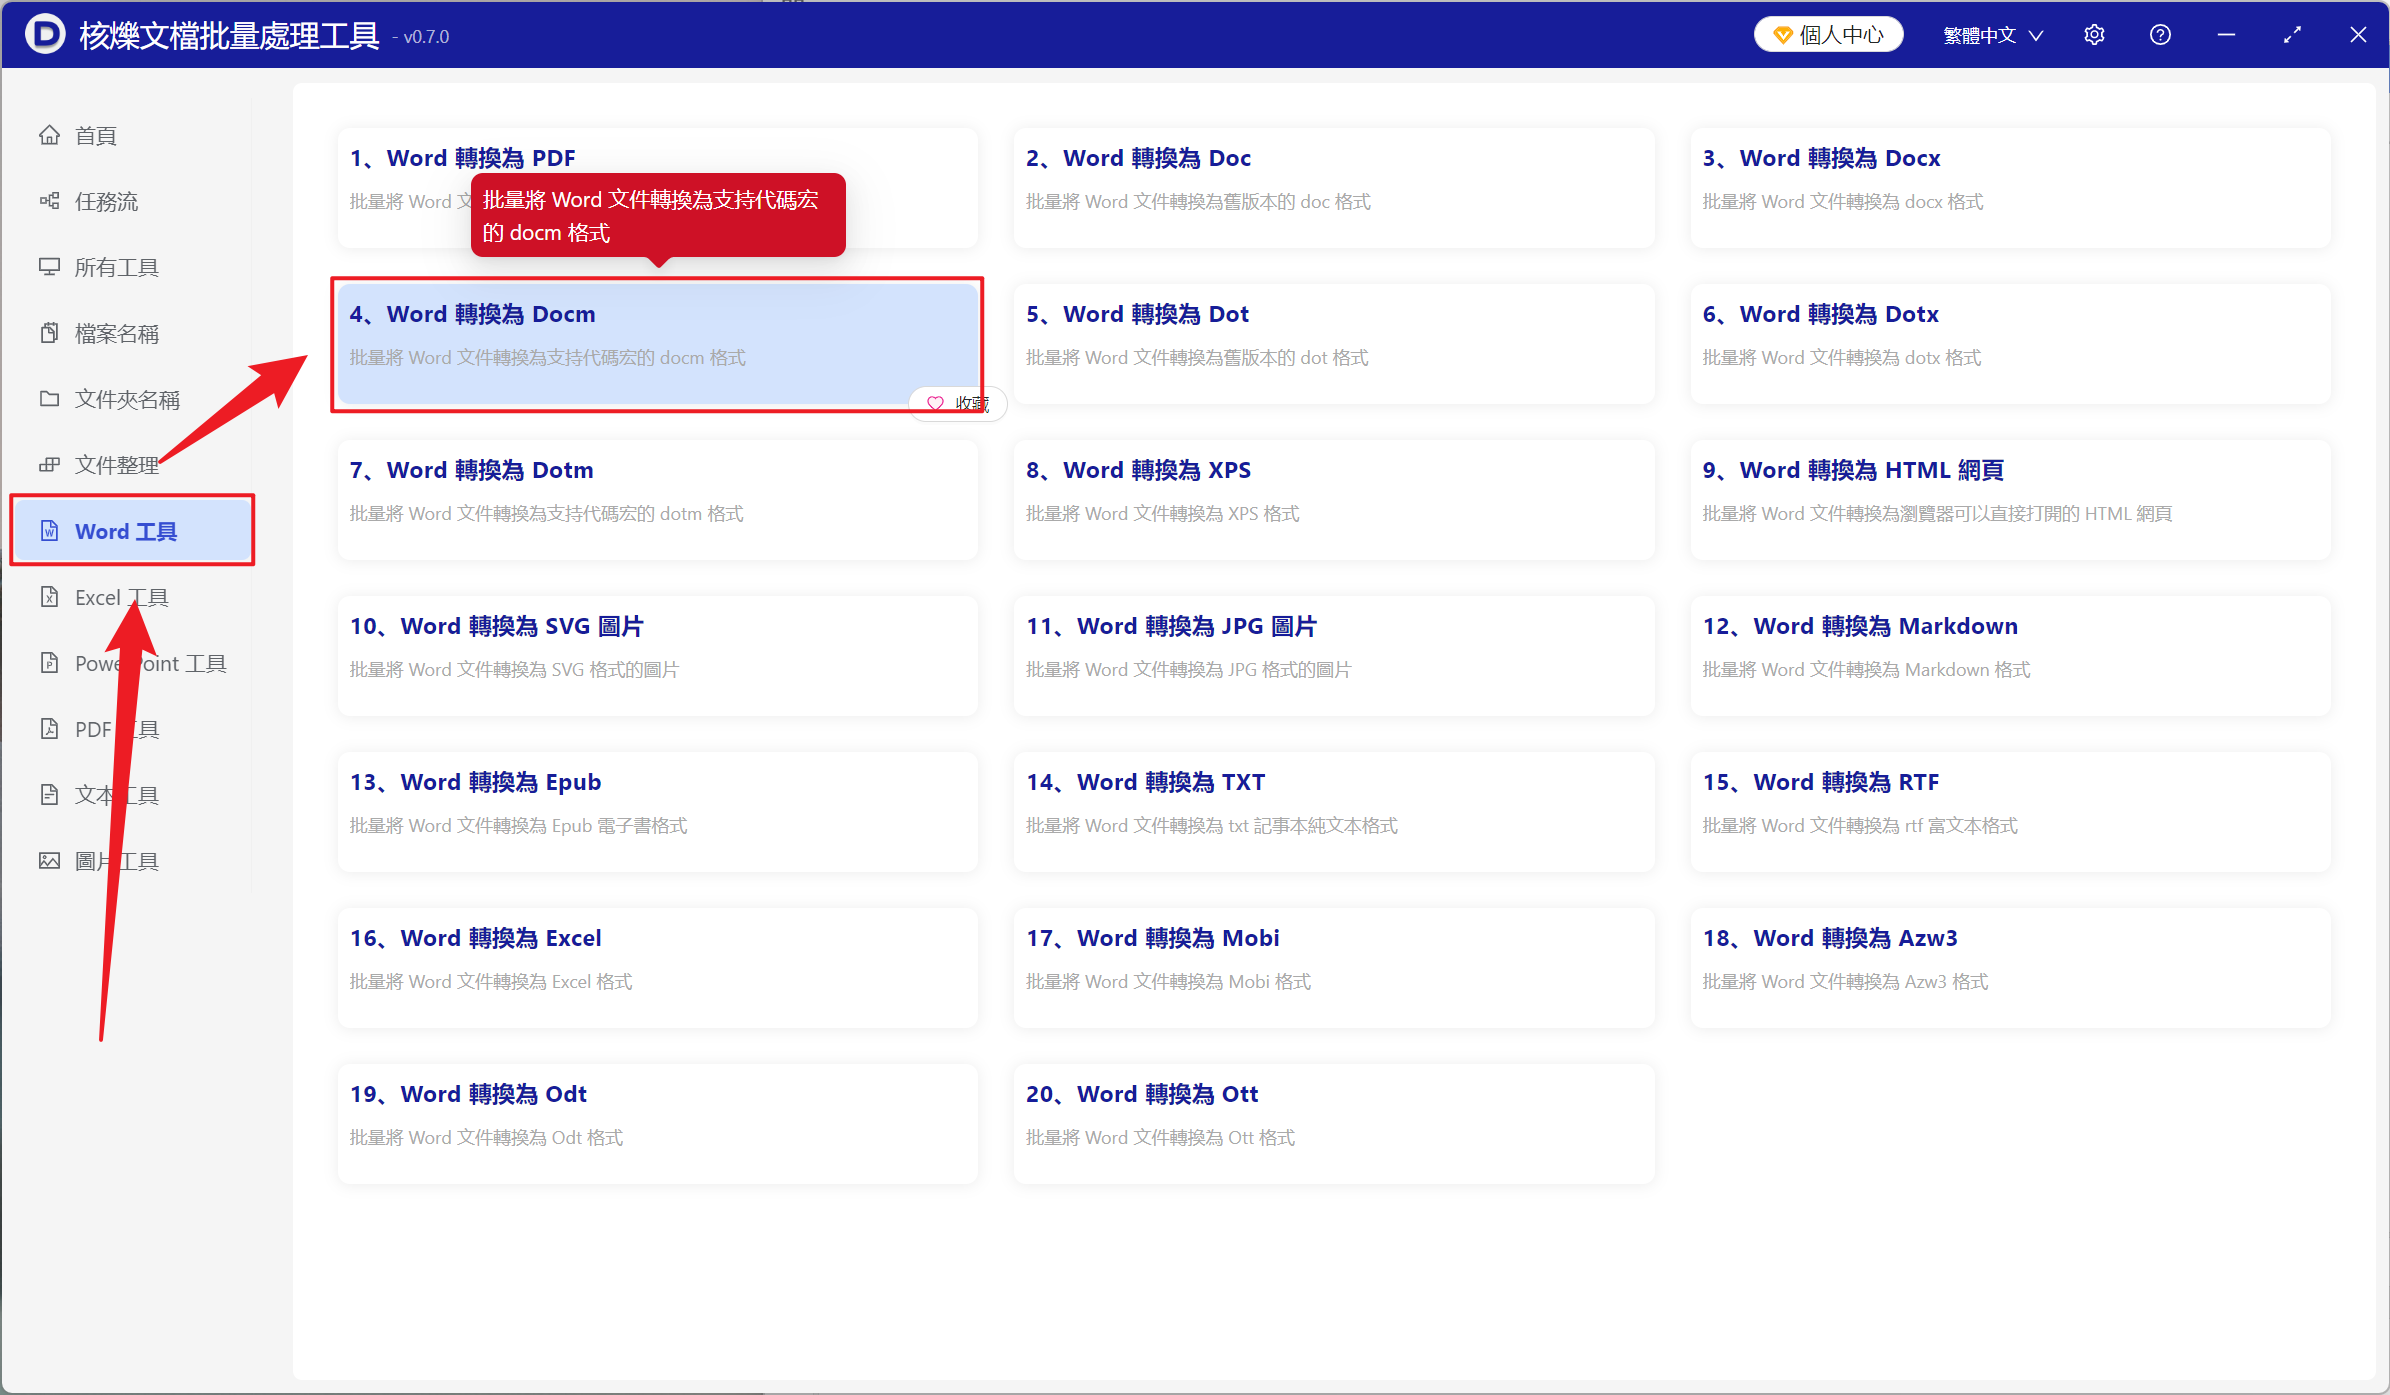Open Word 轉換為 RTF card
The image size is (2390, 1395).
coord(2010,811)
